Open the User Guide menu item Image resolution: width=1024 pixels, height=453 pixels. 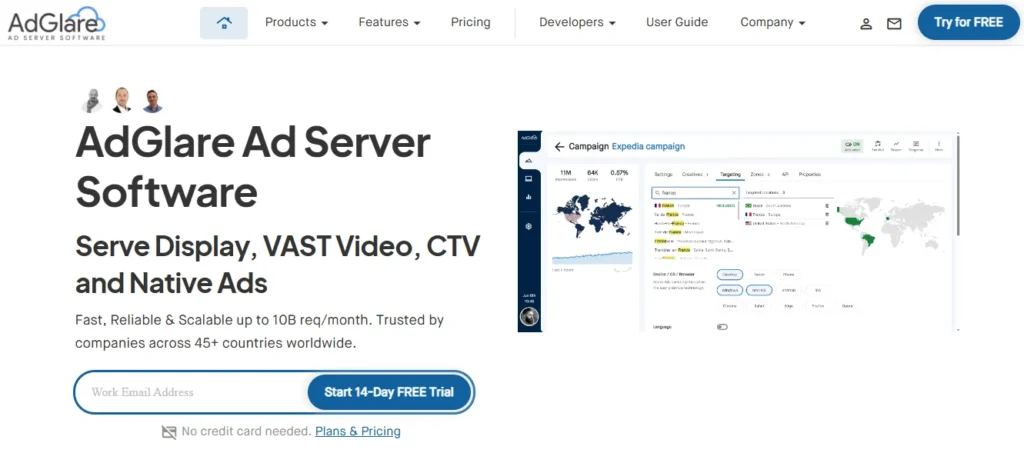coord(677,22)
